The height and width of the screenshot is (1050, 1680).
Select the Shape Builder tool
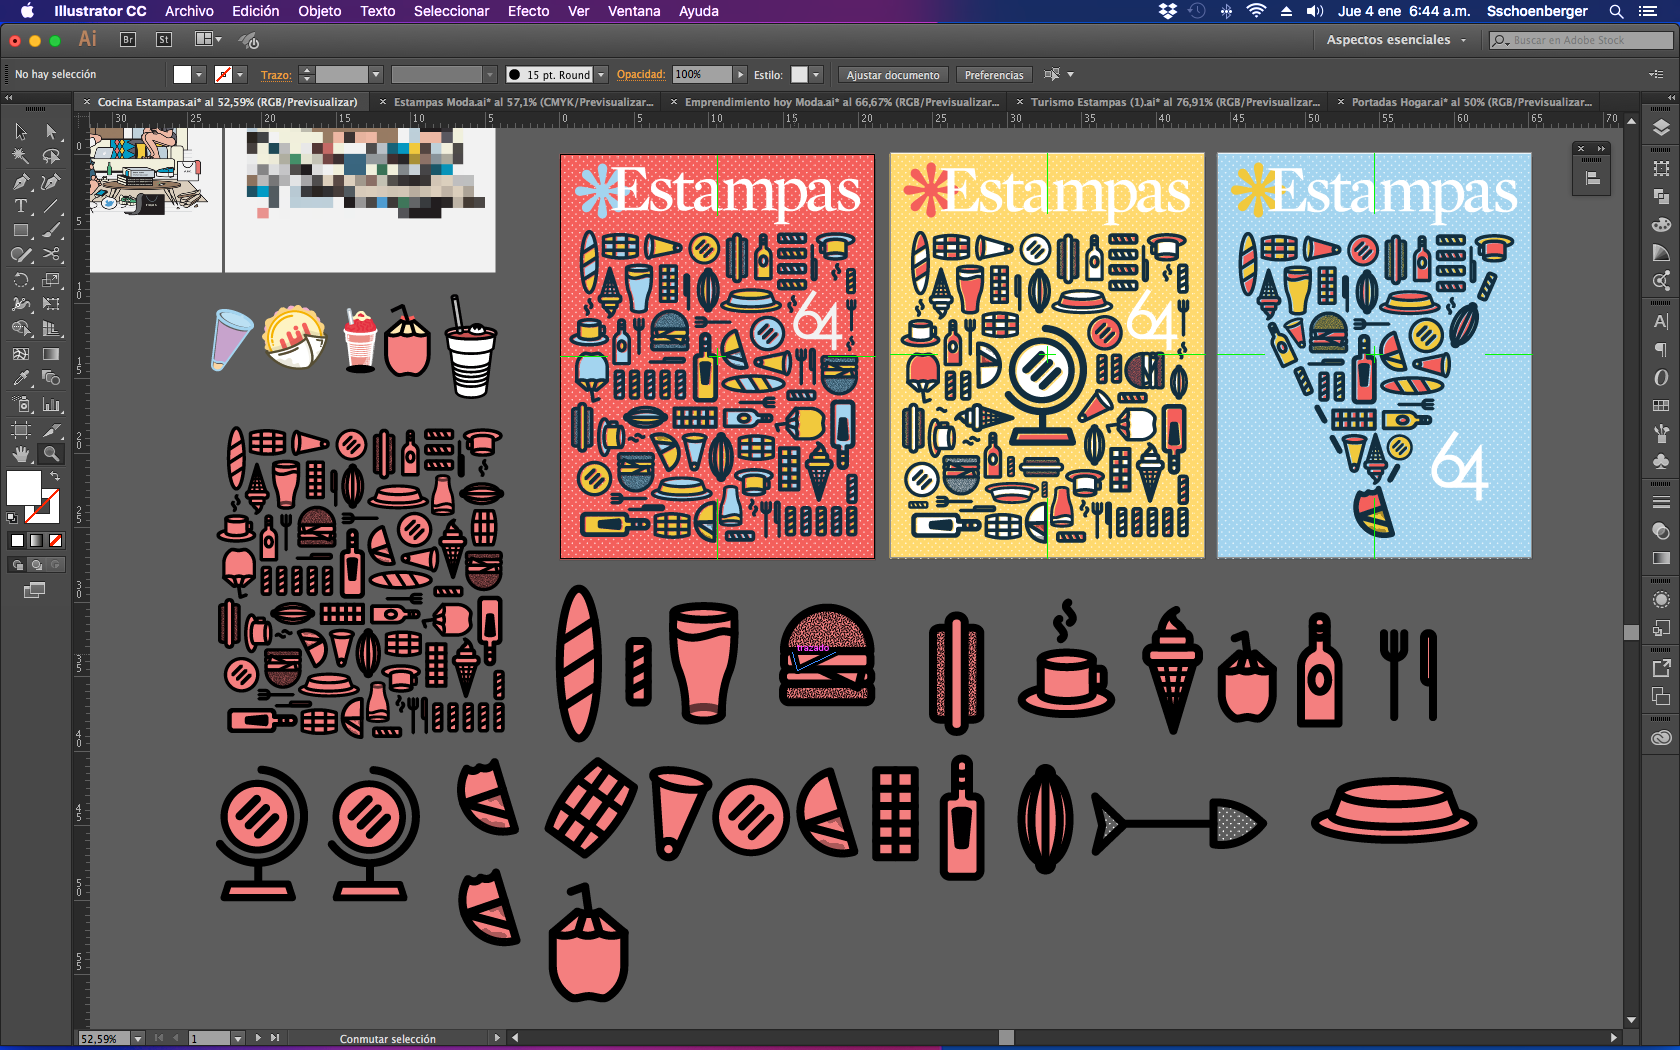click(x=21, y=329)
